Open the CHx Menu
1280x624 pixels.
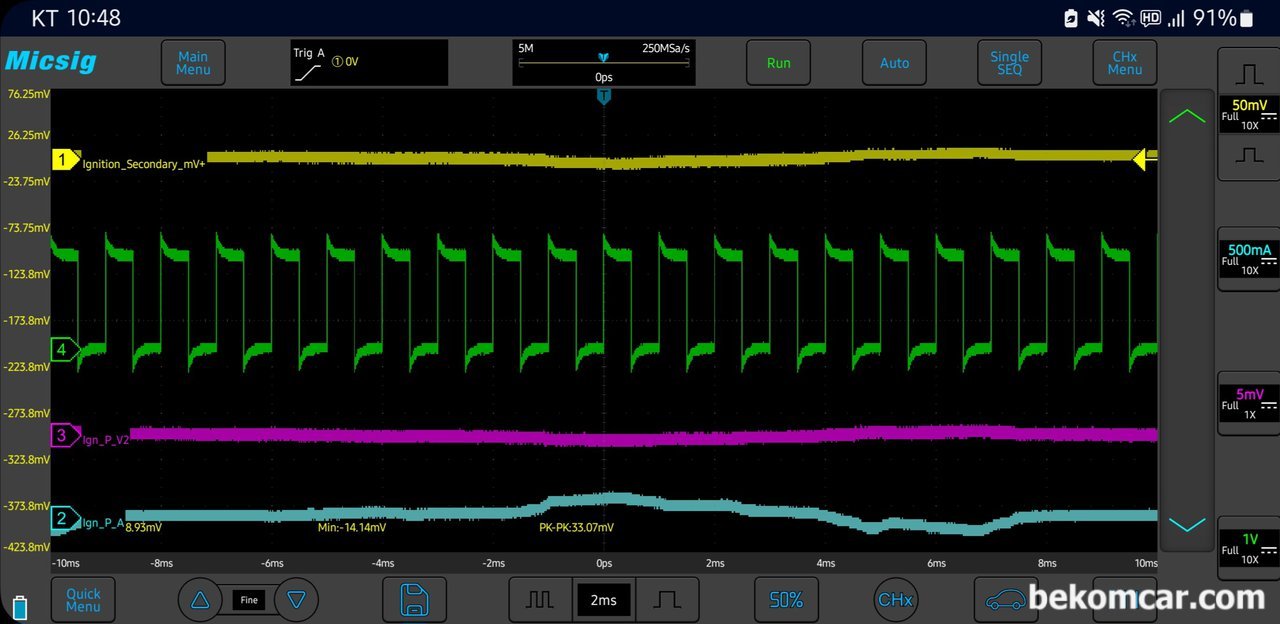(x=1124, y=63)
